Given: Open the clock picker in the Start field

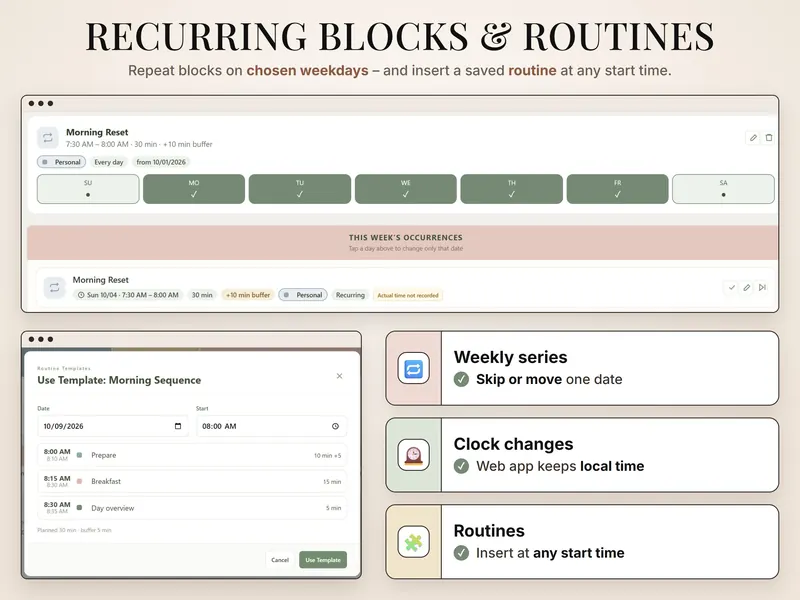Looking at the screenshot, I should point(335,426).
